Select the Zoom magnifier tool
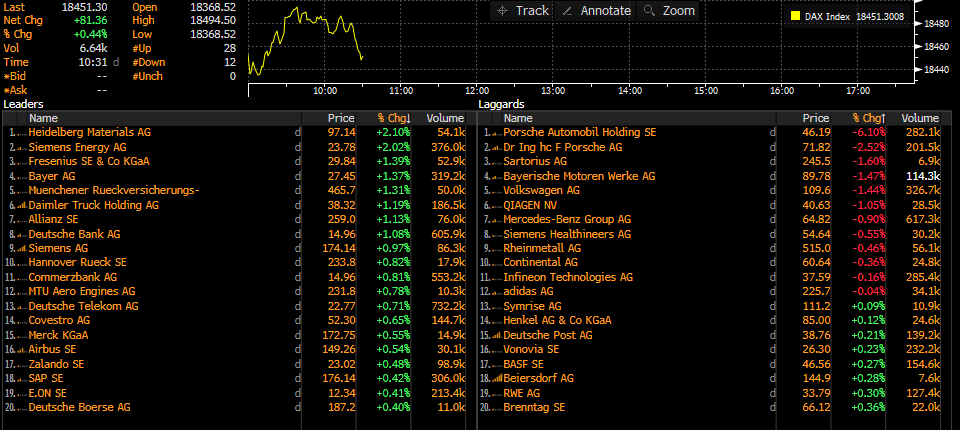960x430 pixels. tap(669, 10)
